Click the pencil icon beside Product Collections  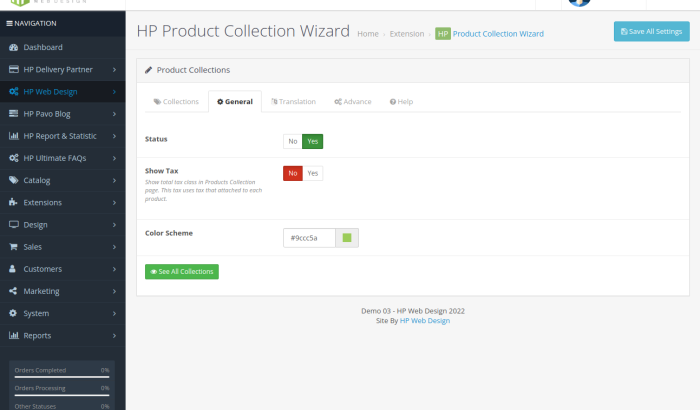(149, 70)
